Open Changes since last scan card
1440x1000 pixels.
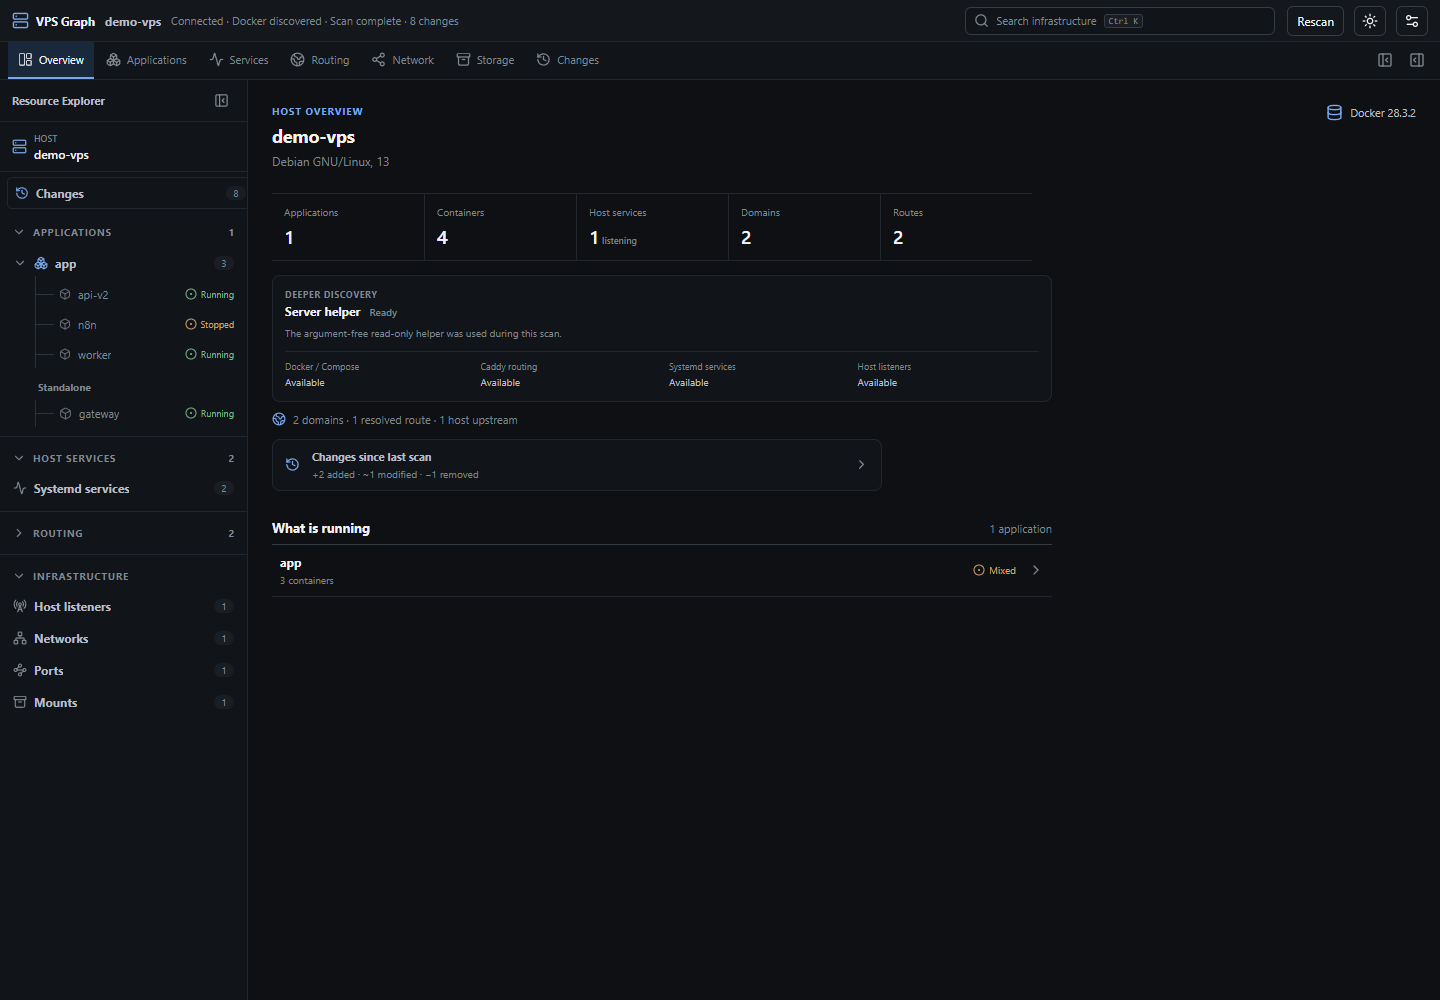tap(577, 465)
